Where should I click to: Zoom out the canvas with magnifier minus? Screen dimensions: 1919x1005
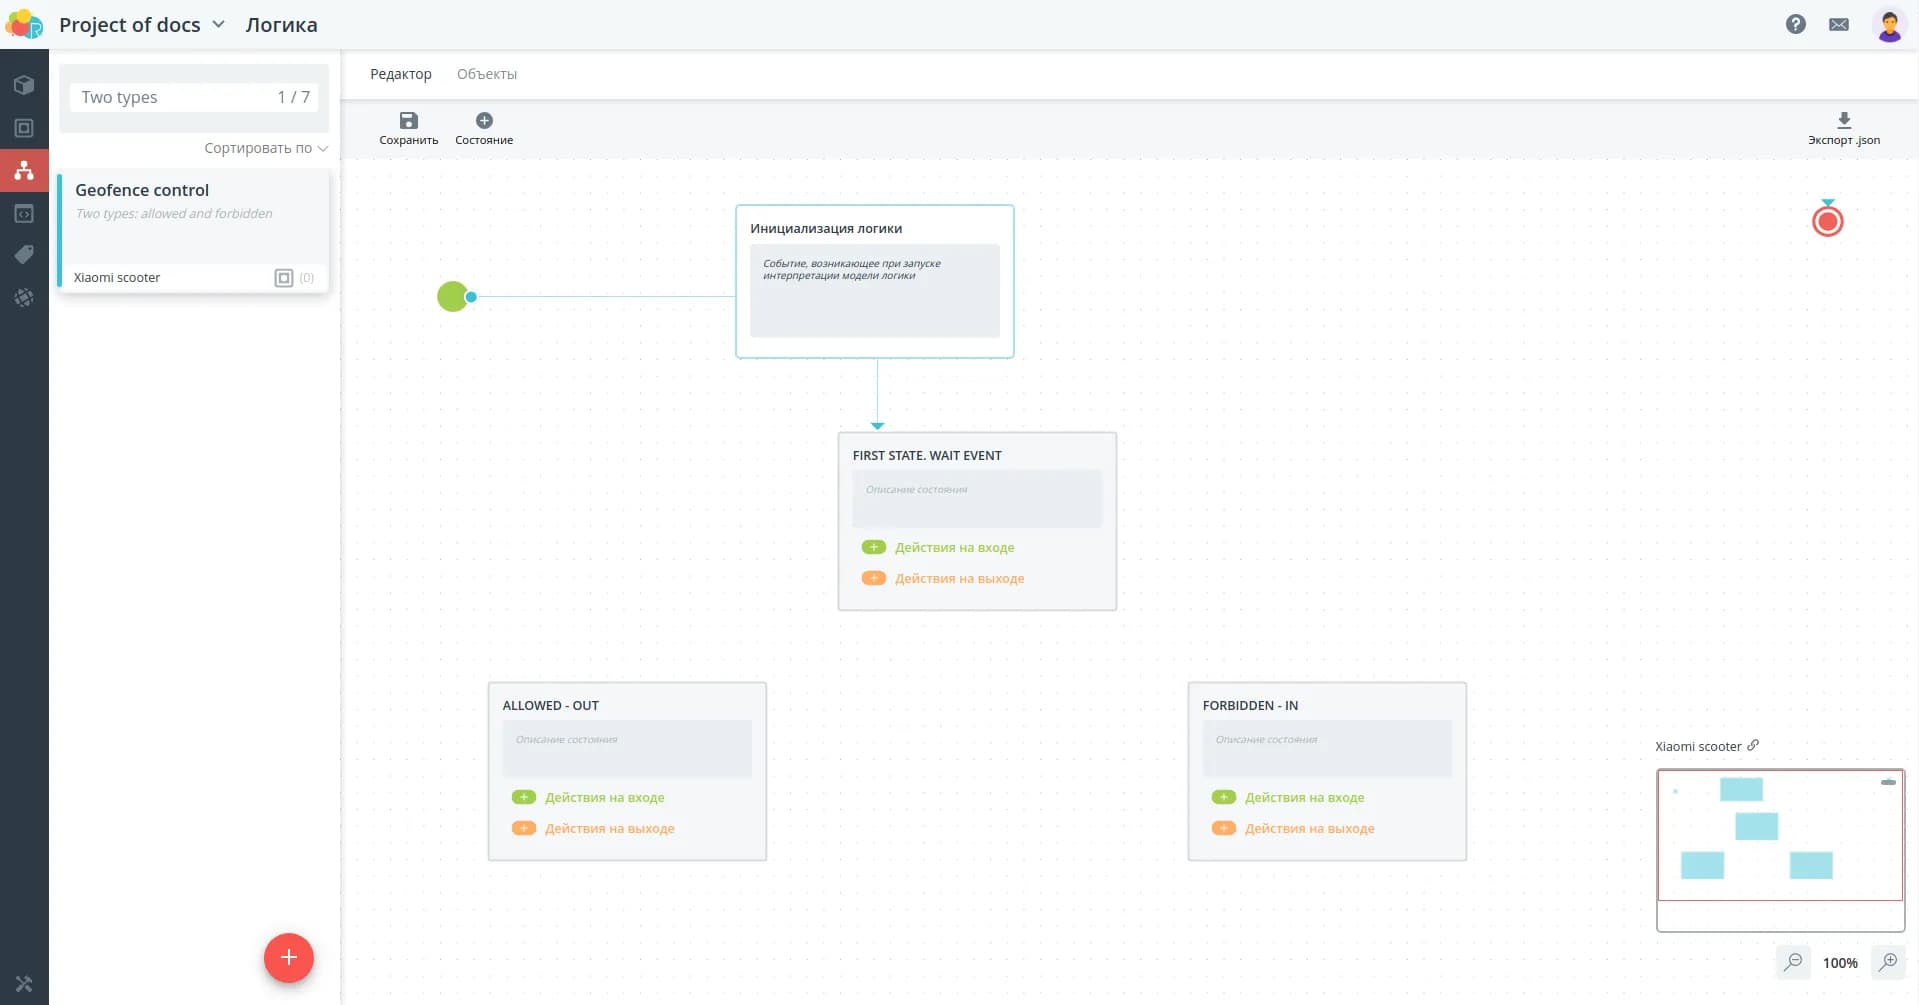point(1793,962)
